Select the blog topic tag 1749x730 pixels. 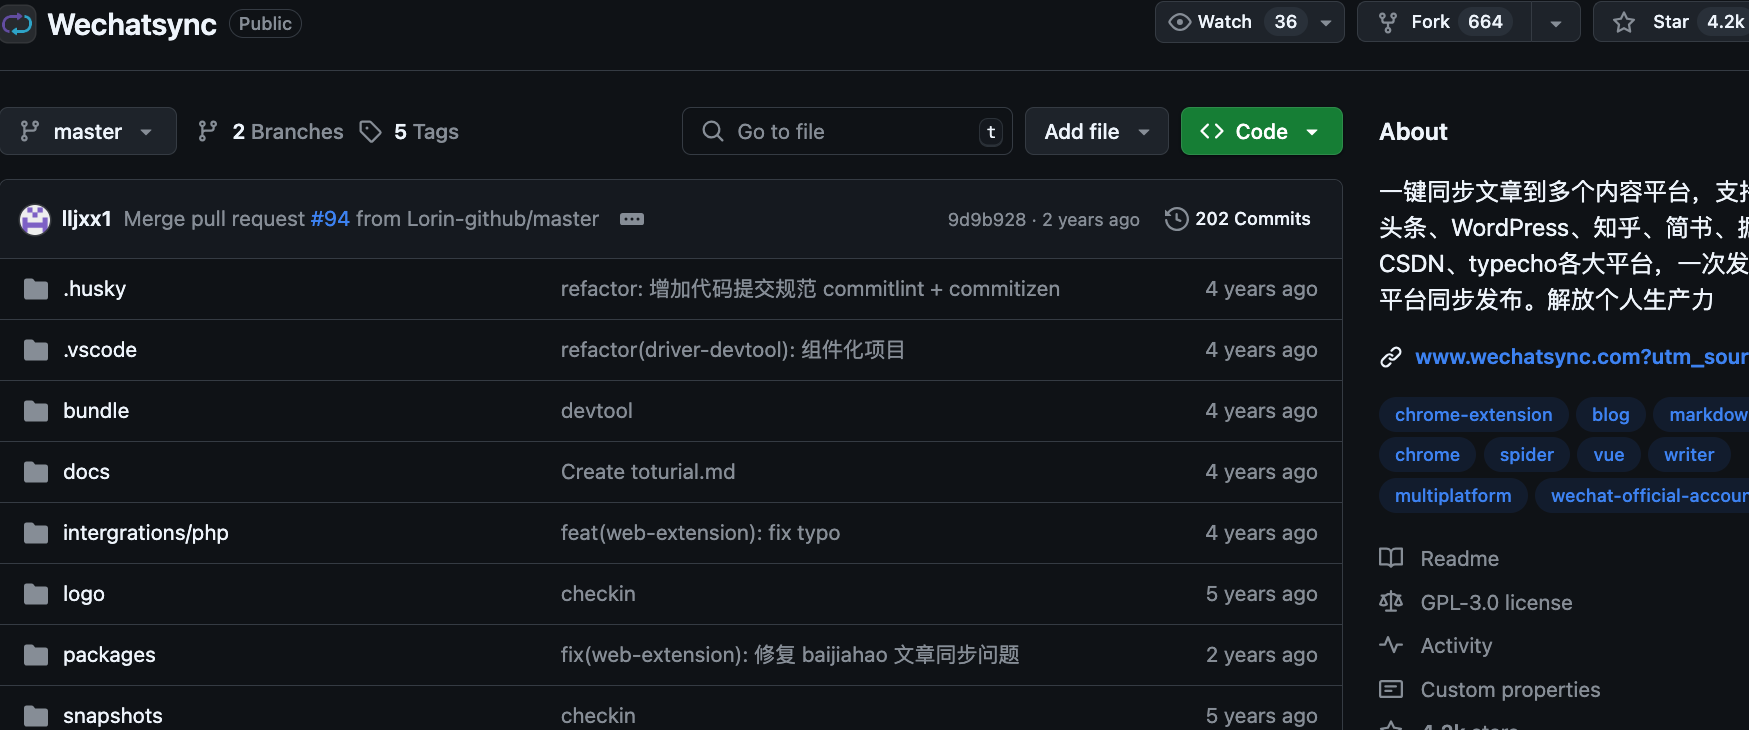pyautogui.click(x=1611, y=414)
